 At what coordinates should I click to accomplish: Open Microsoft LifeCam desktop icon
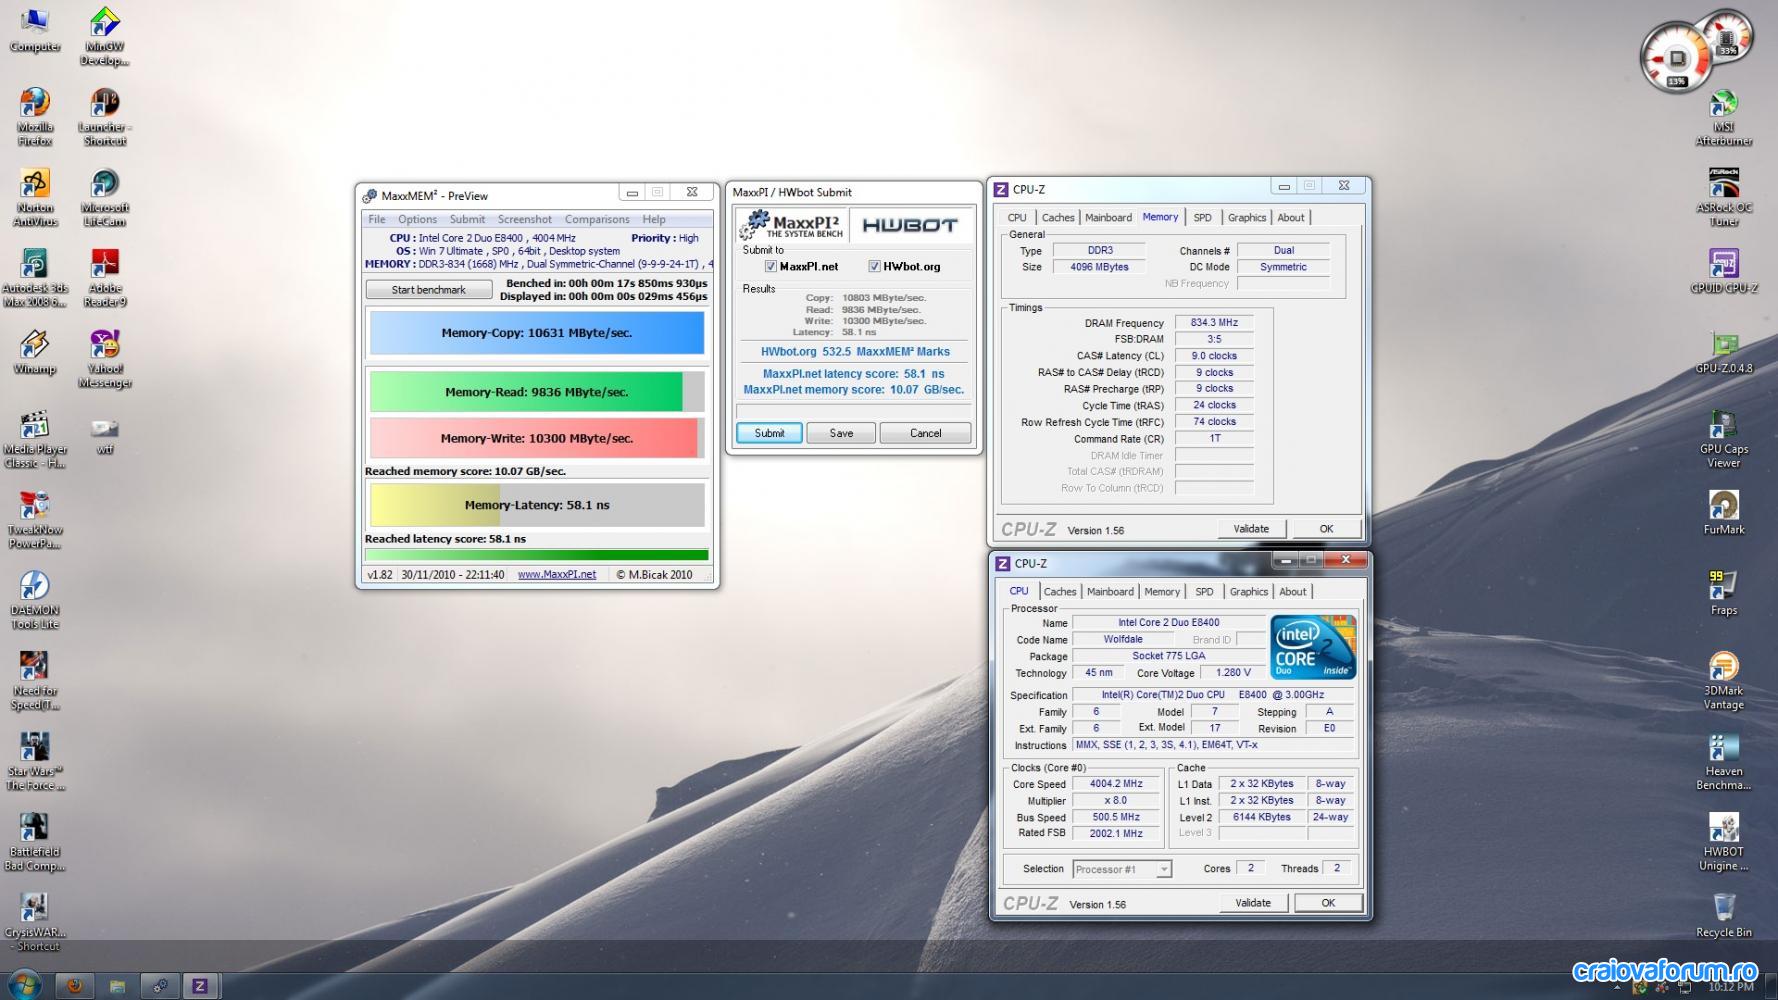105,198
